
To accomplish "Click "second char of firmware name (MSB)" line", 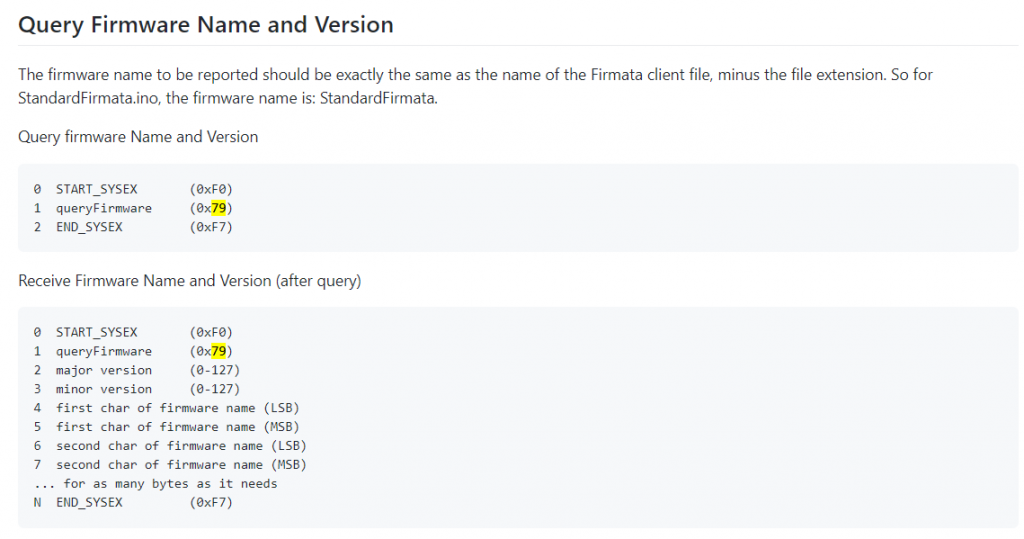I will pos(181,465).
